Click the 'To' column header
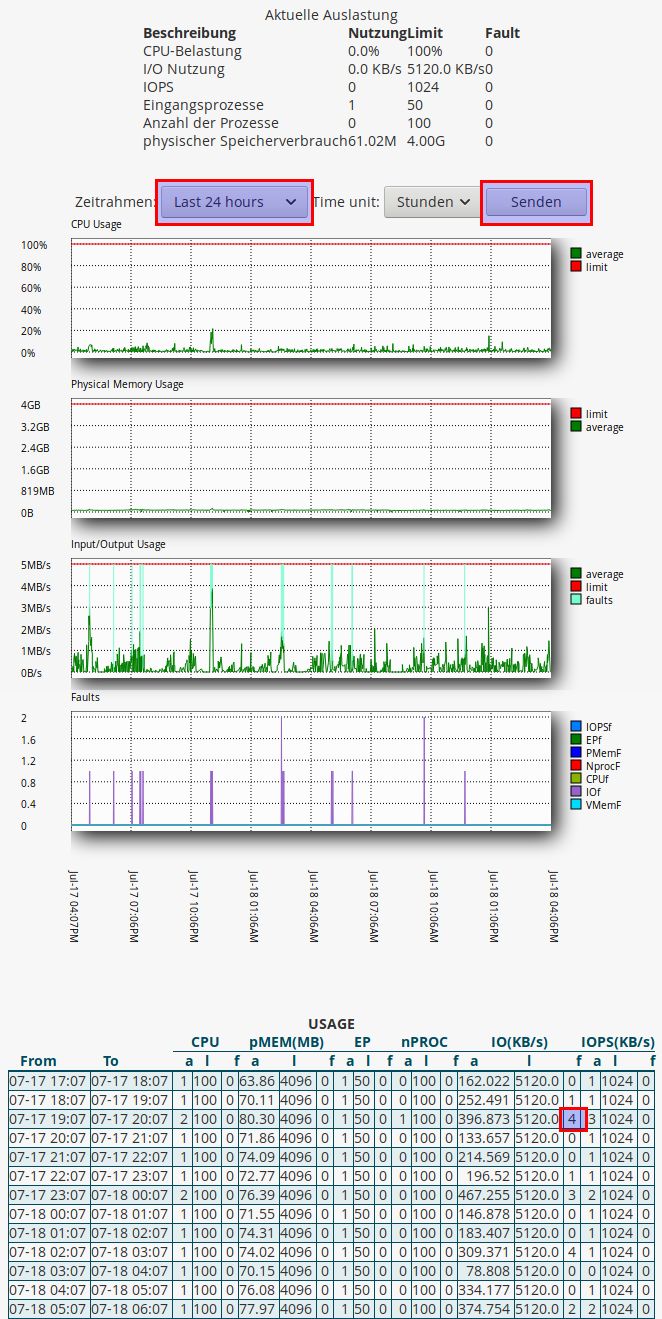 111,1061
